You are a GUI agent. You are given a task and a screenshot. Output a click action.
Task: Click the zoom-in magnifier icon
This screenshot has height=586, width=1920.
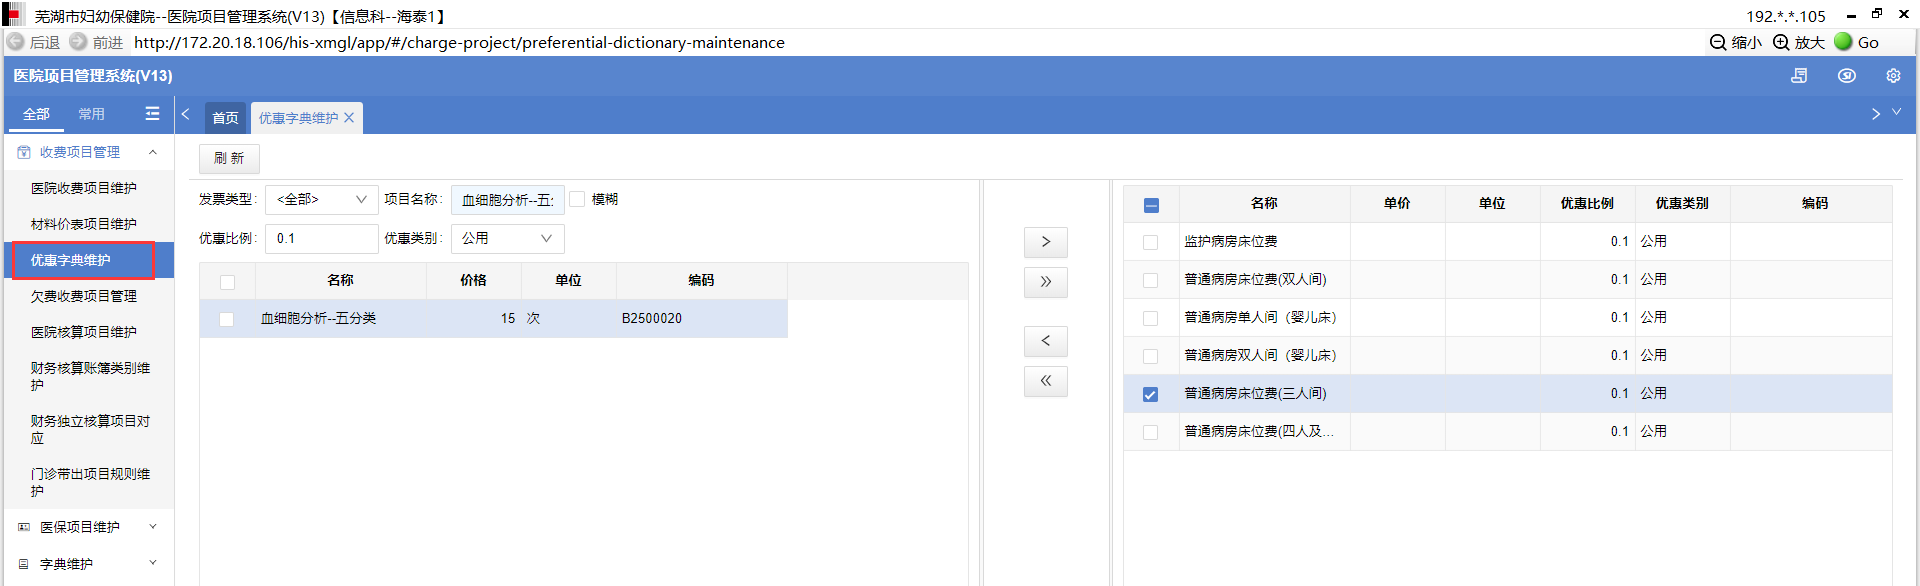(1781, 42)
